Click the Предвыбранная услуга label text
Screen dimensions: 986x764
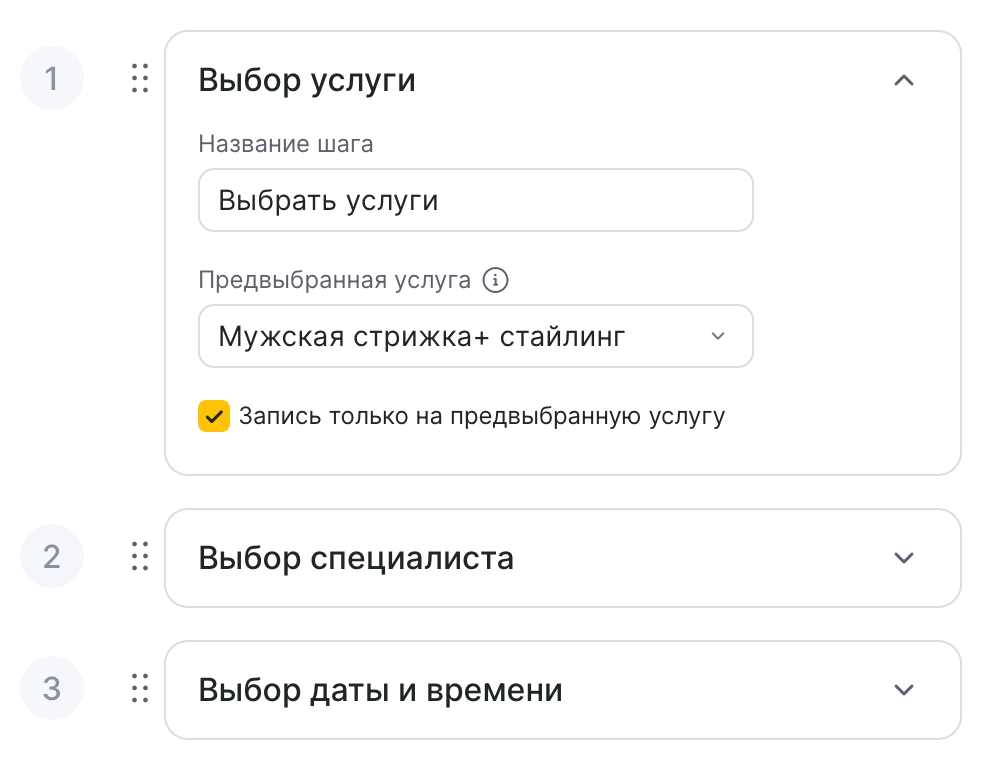335,281
